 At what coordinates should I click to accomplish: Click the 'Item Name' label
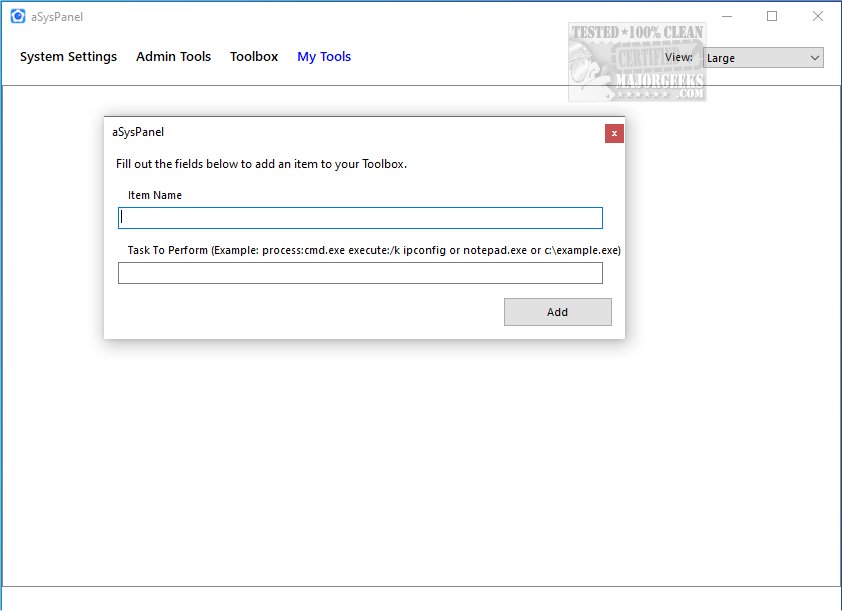point(155,195)
